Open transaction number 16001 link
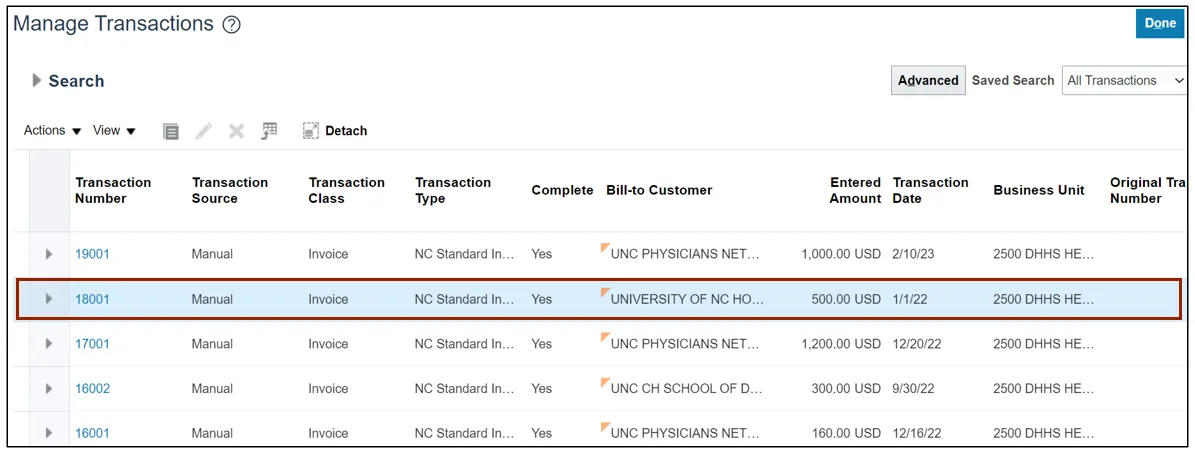Image resolution: width=1195 pixels, height=454 pixels. [92, 434]
